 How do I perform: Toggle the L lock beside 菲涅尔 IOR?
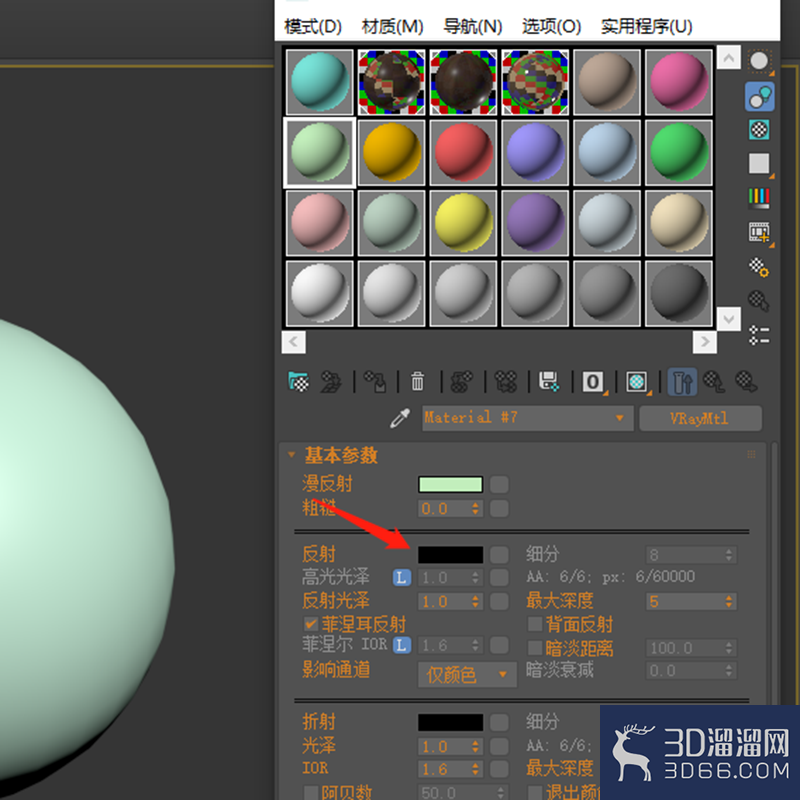tap(402, 645)
